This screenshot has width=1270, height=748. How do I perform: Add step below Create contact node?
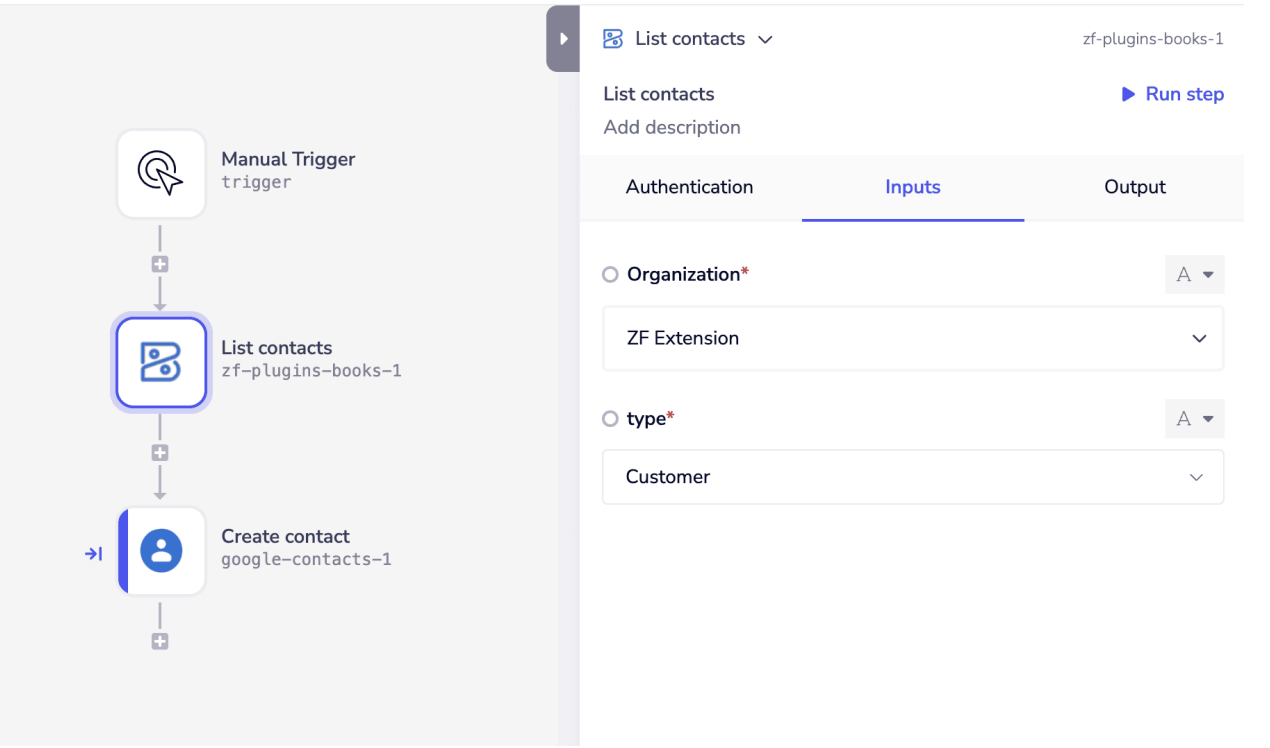coord(160,642)
